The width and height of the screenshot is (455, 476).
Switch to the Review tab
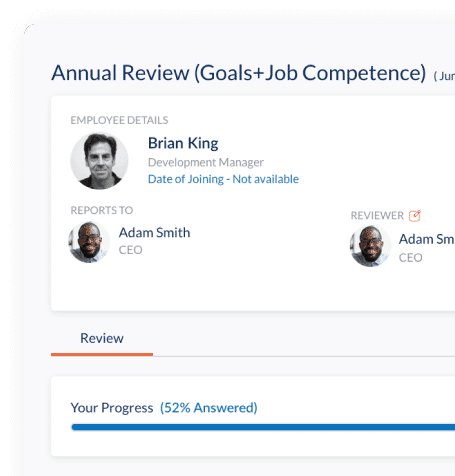coord(102,338)
